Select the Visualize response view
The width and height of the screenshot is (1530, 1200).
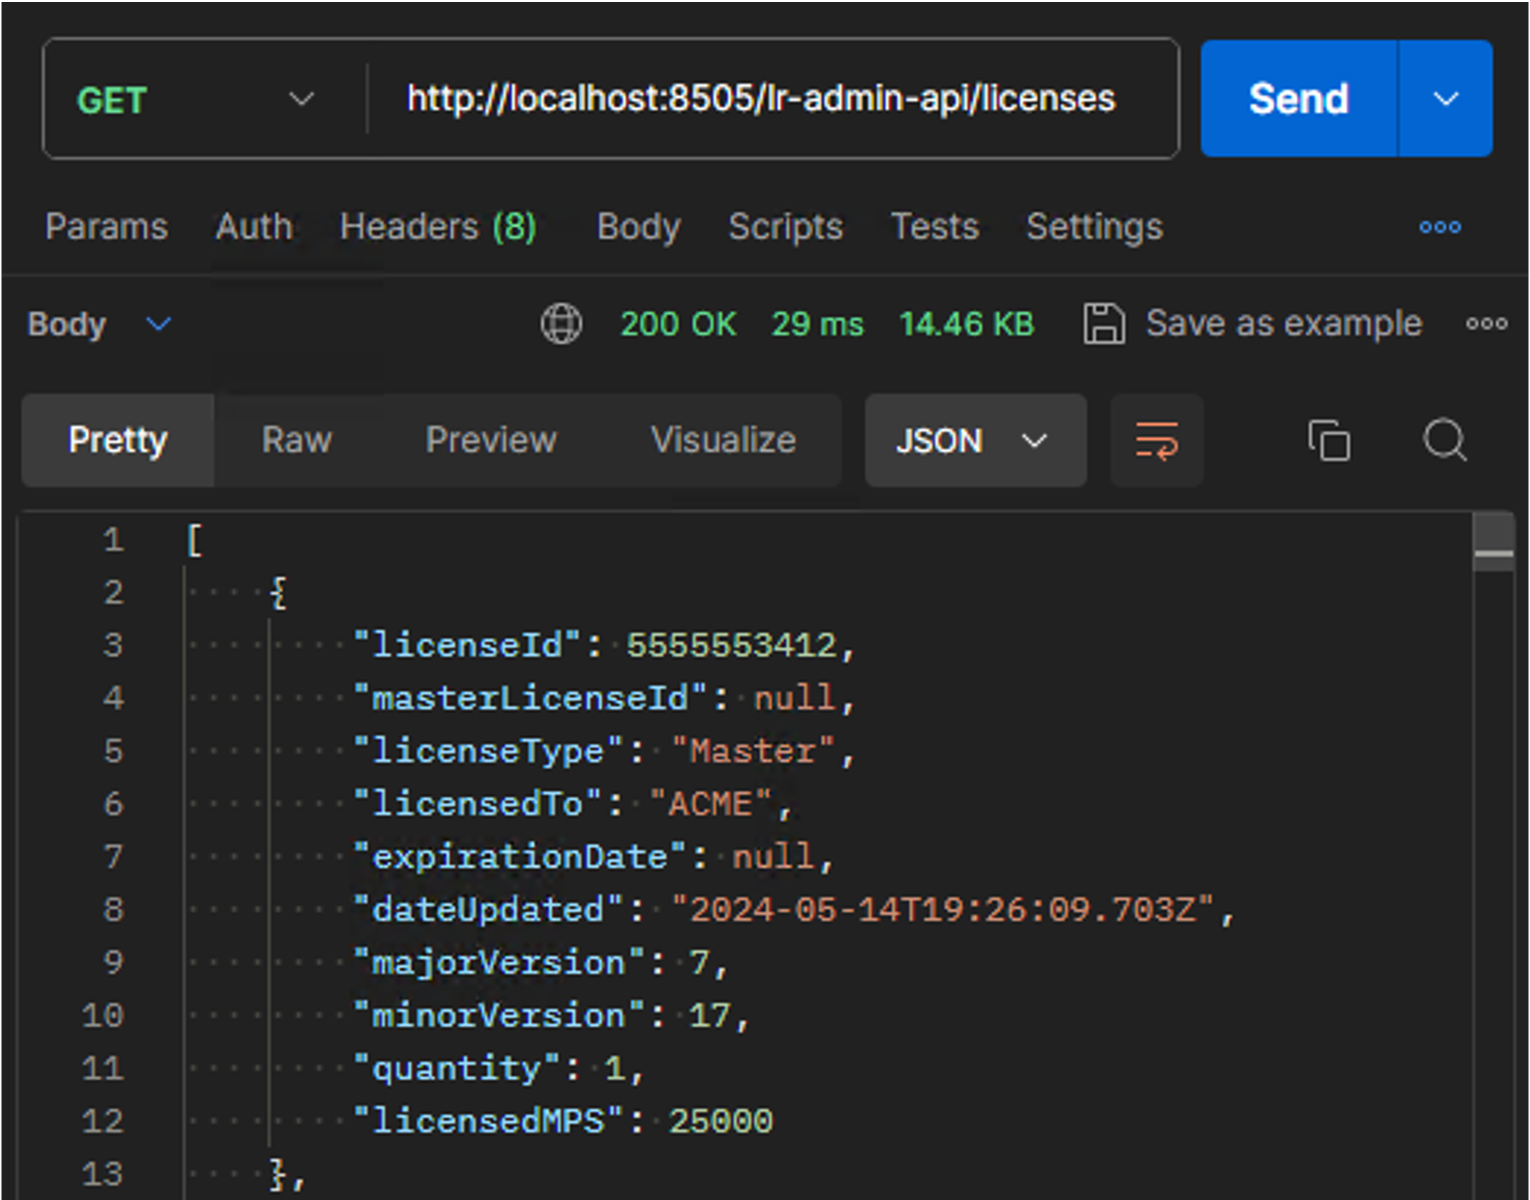click(x=723, y=440)
